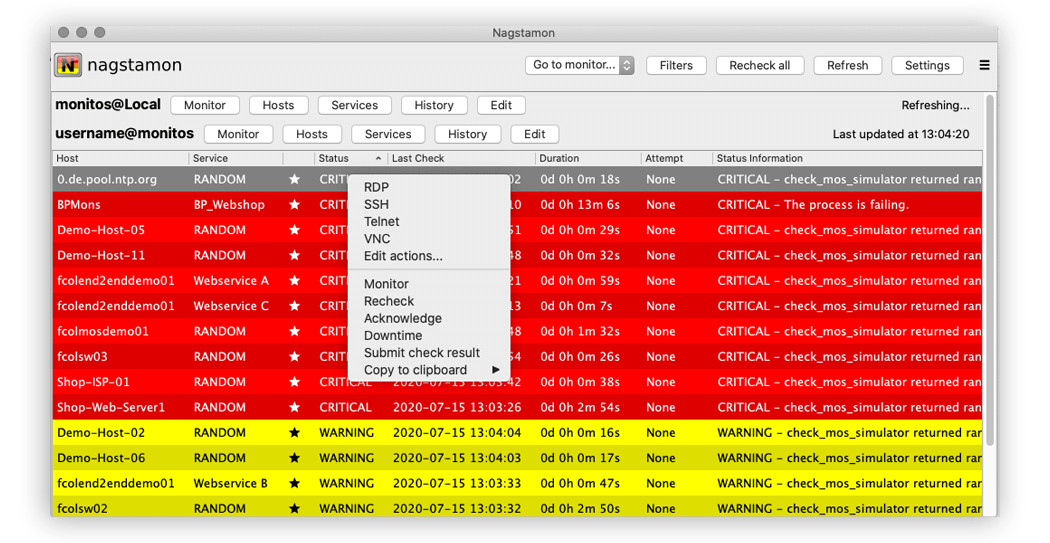Select Acknowledge in context menu
Image resolution: width=1050 pixels, height=543 pixels.
(403, 319)
